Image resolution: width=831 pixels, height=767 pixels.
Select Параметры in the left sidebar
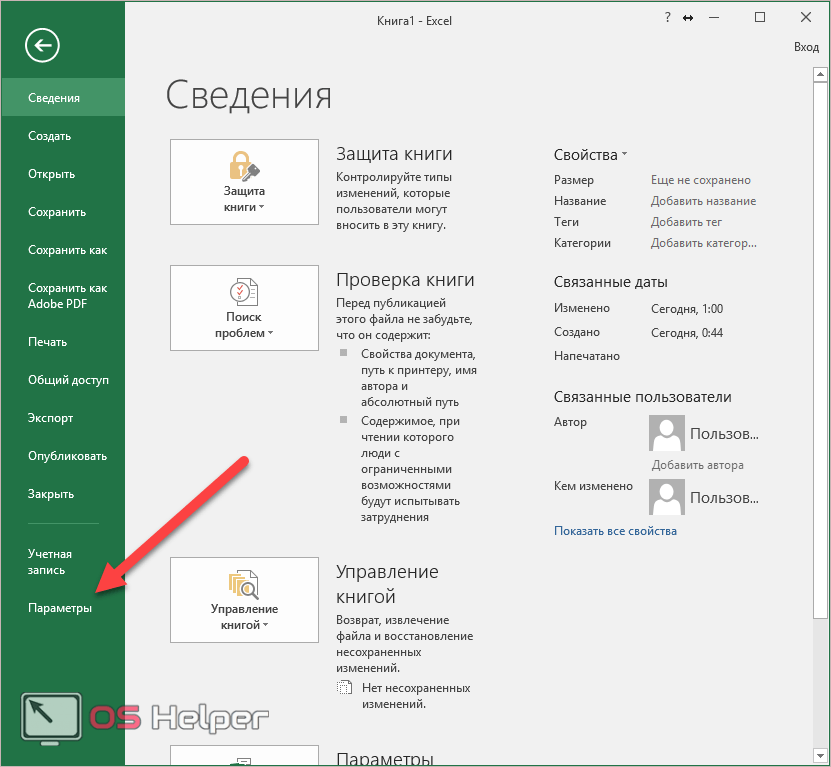coord(60,608)
